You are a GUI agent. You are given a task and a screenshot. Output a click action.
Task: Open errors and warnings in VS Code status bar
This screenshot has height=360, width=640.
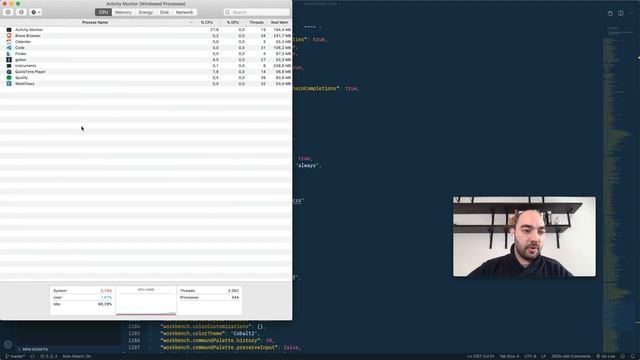[x=49, y=356]
